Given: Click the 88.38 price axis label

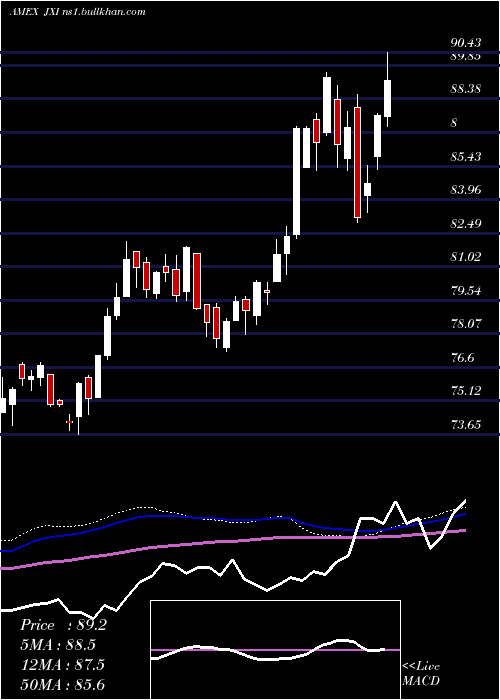Looking at the screenshot, I should tap(466, 89).
